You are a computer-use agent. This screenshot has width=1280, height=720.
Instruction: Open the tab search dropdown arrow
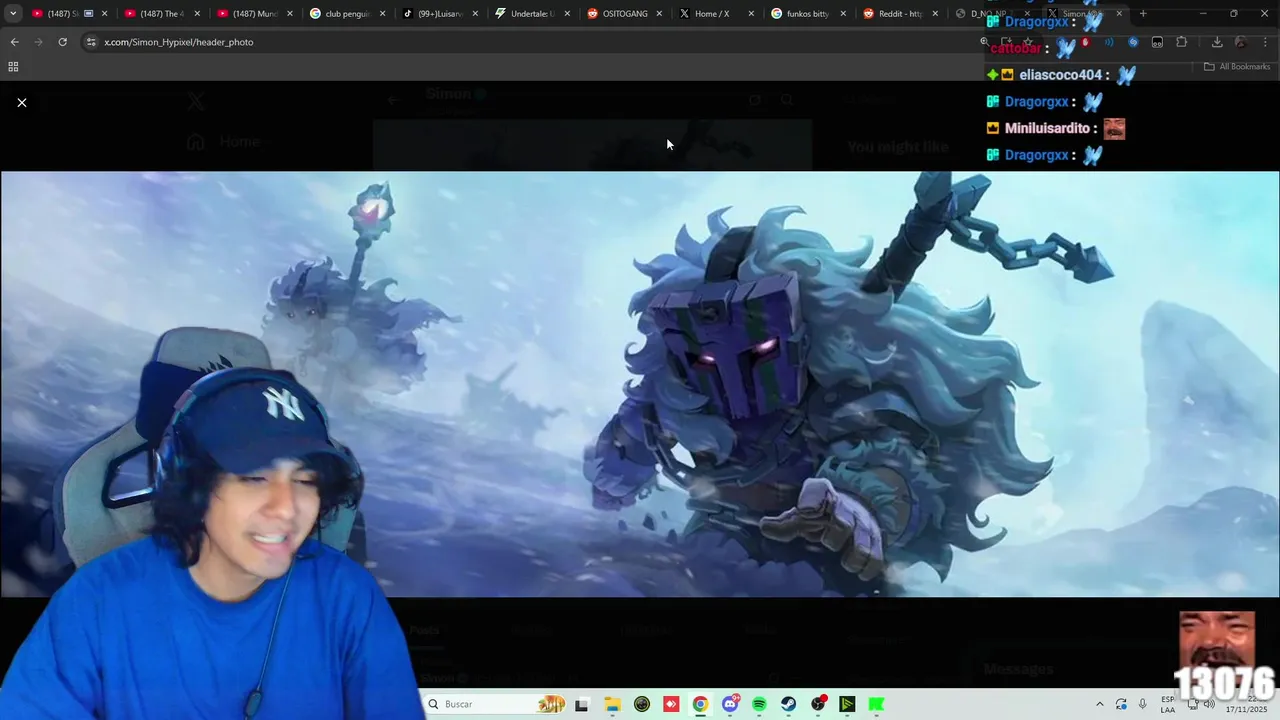[13, 13]
